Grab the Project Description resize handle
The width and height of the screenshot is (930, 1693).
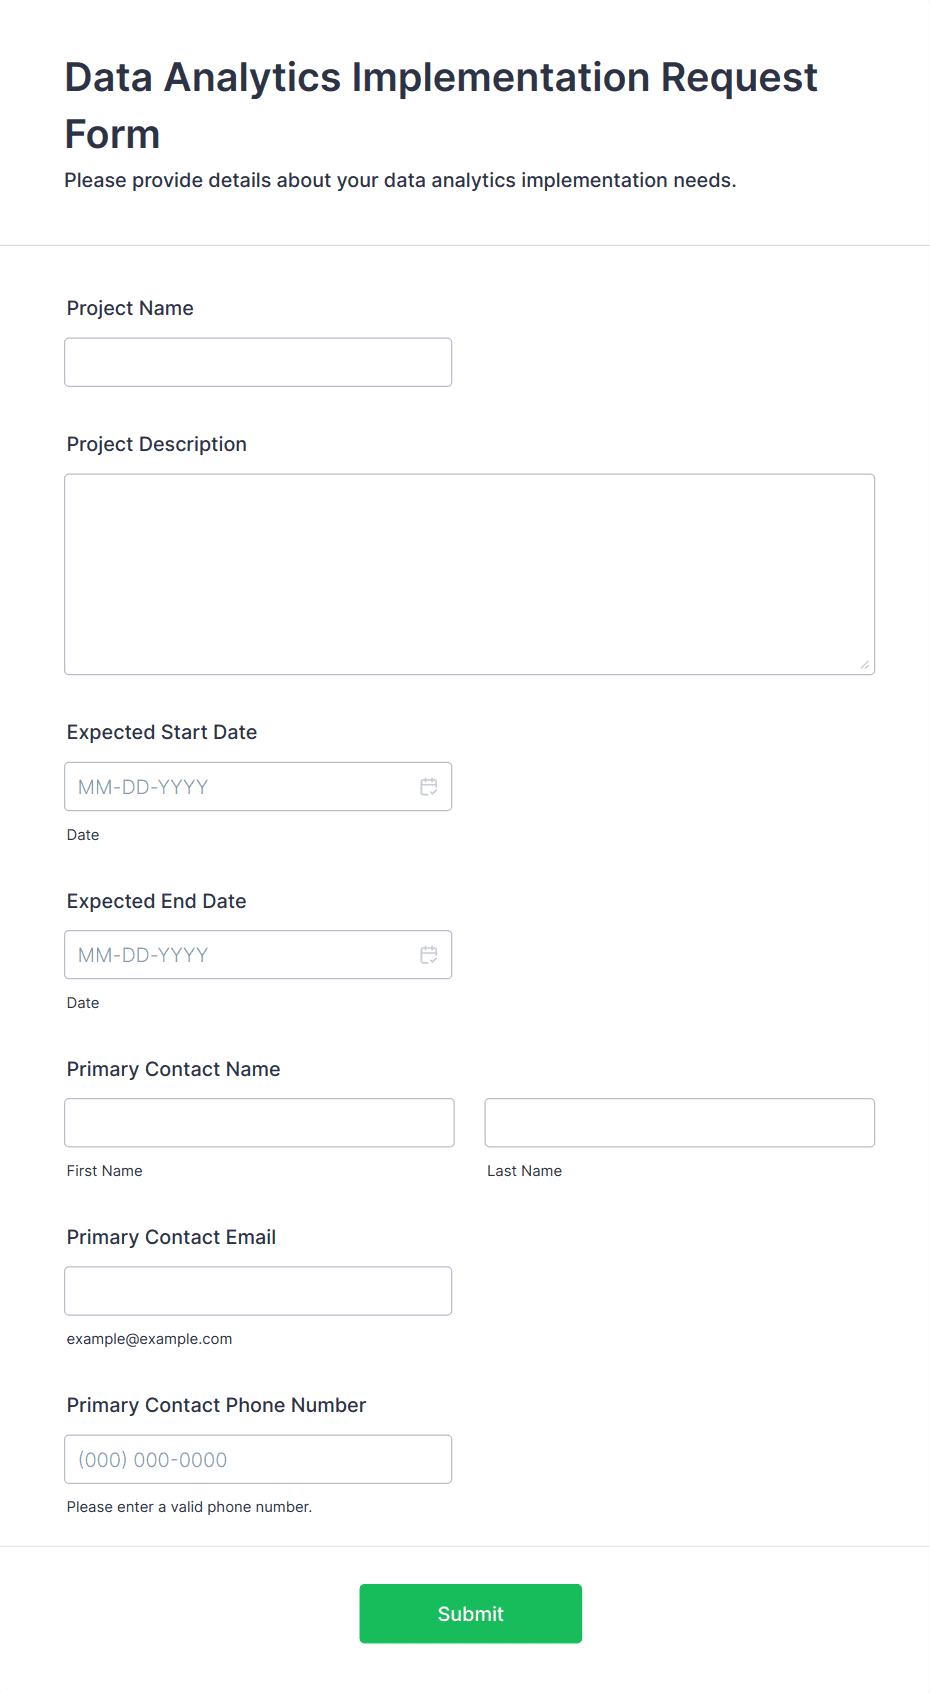pyautogui.click(x=865, y=665)
